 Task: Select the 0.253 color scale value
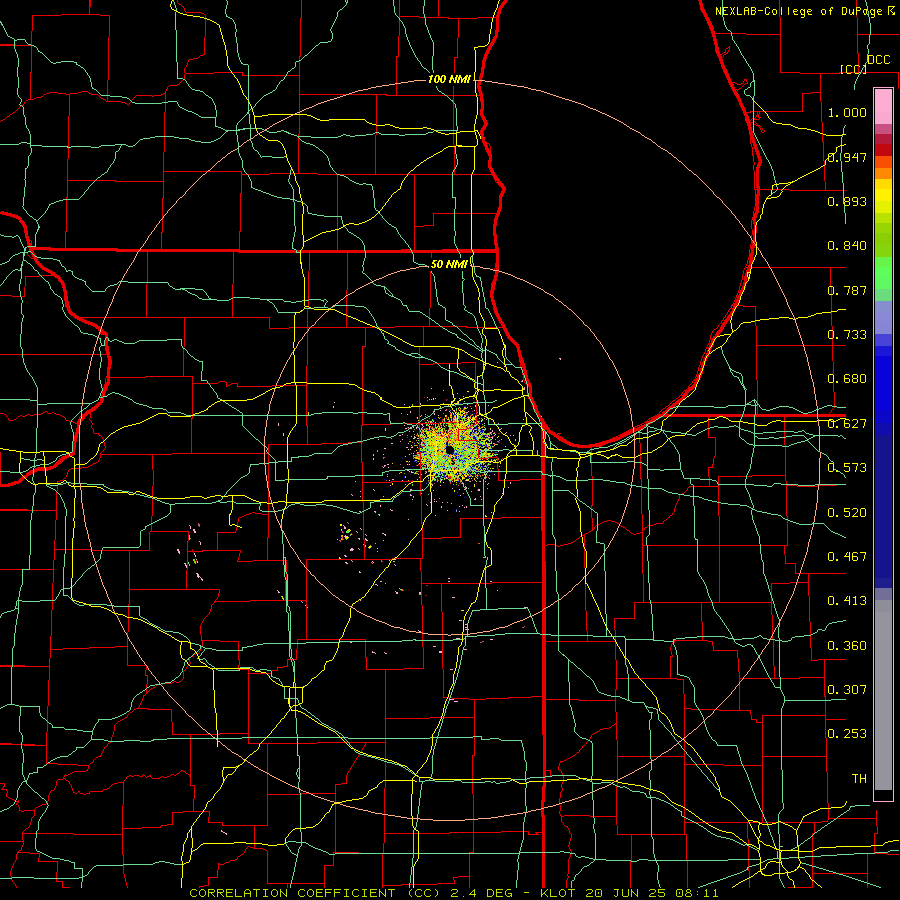pyautogui.click(x=847, y=734)
